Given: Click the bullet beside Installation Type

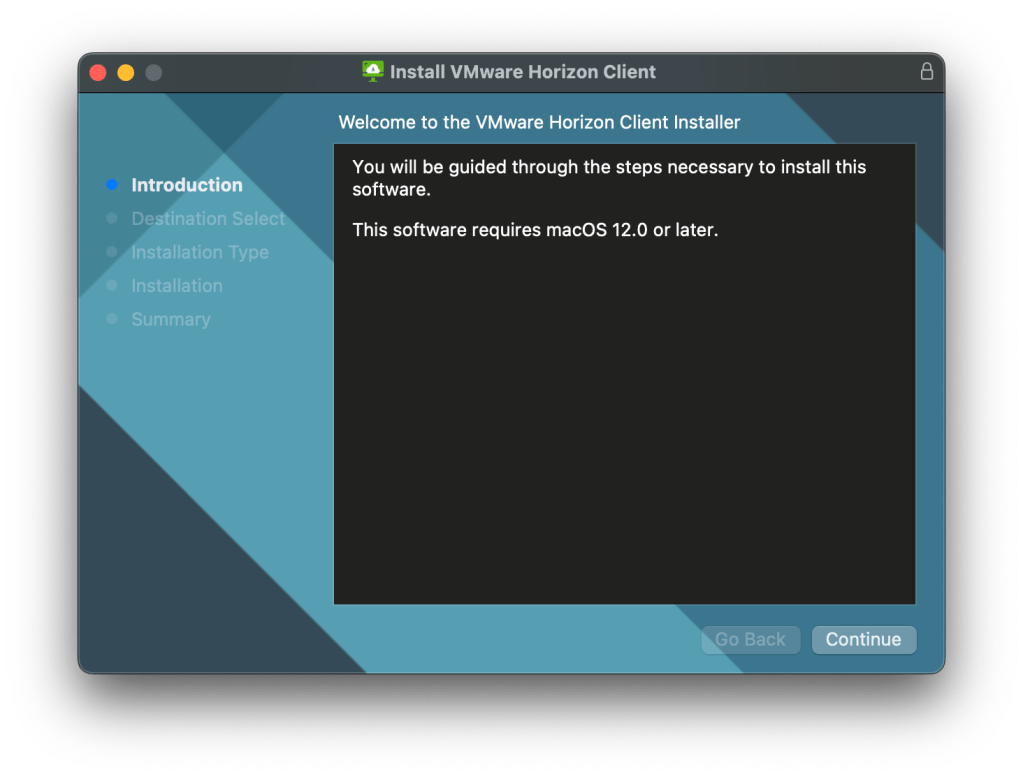Looking at the screenshot, I should coord(112,252).
